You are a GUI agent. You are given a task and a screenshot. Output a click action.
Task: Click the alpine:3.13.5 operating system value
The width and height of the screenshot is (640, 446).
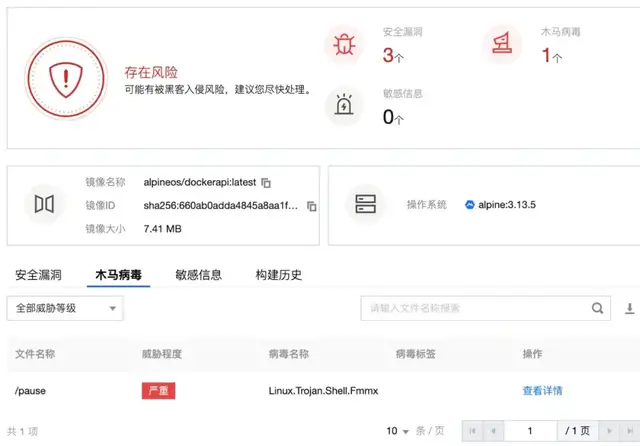tap(507, 205)
